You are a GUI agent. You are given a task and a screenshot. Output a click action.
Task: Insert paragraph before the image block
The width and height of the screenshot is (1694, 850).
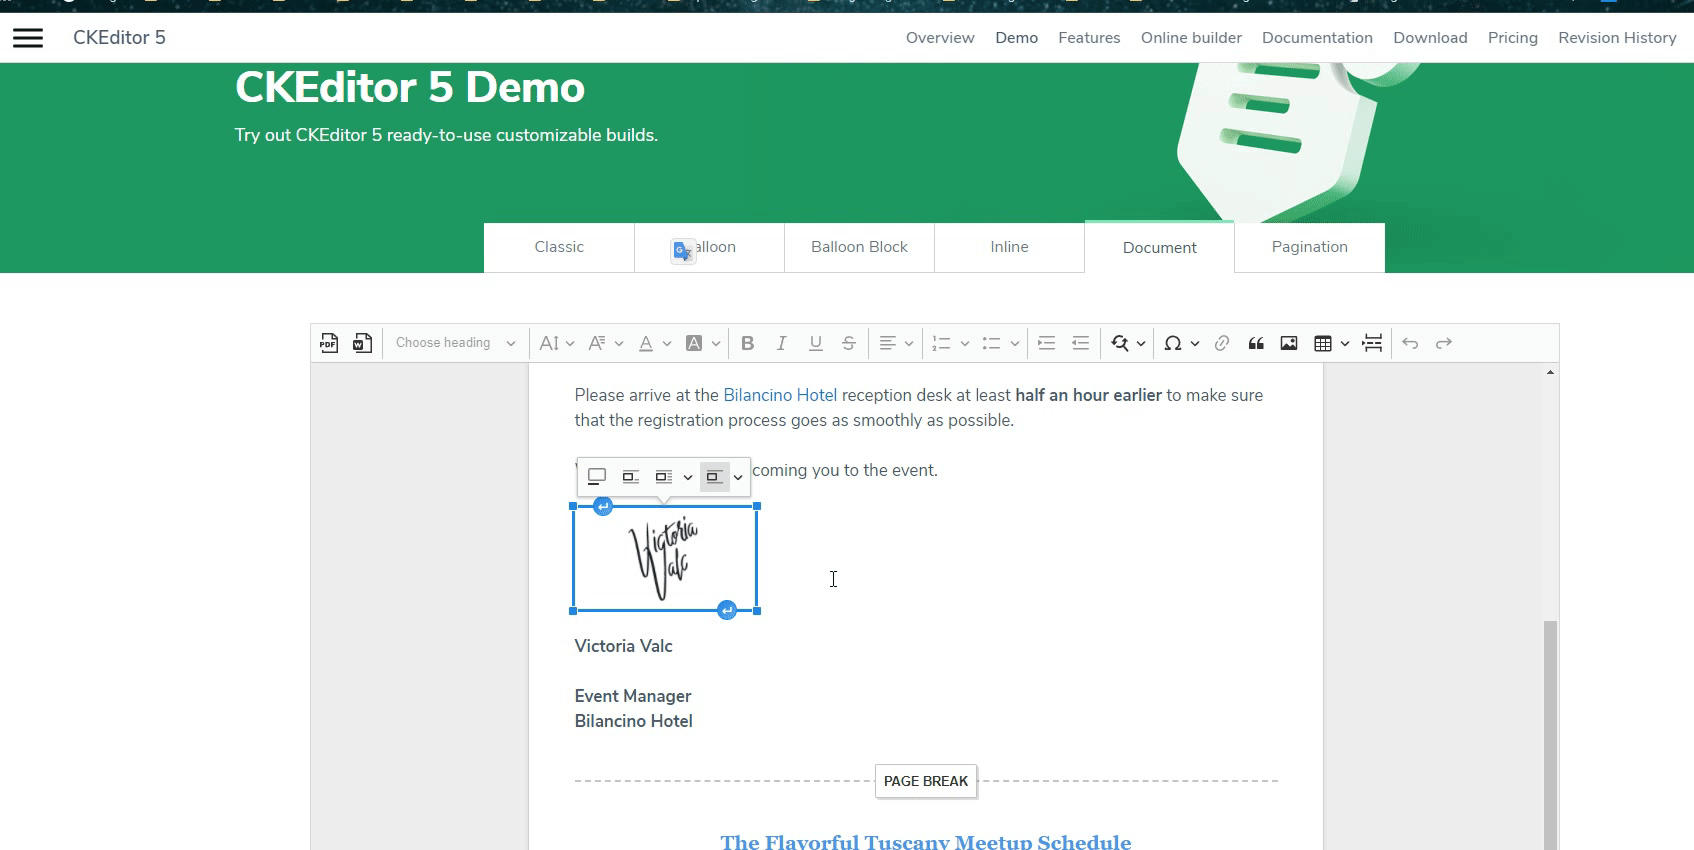(x=603, y=506)
